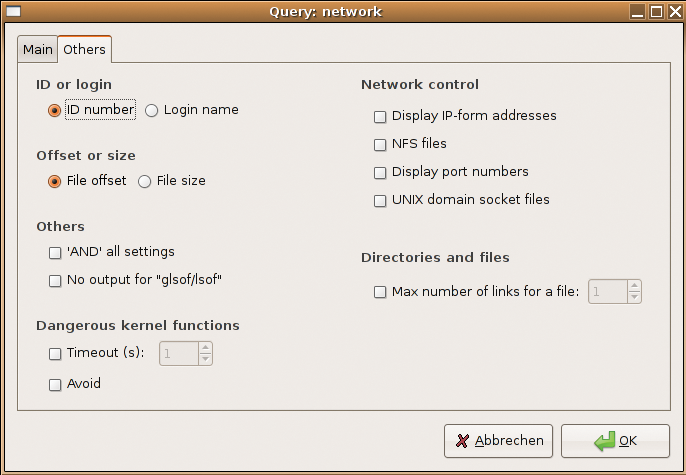Increase the Timeout spinner value
The image size is (686, 475).
205,348
